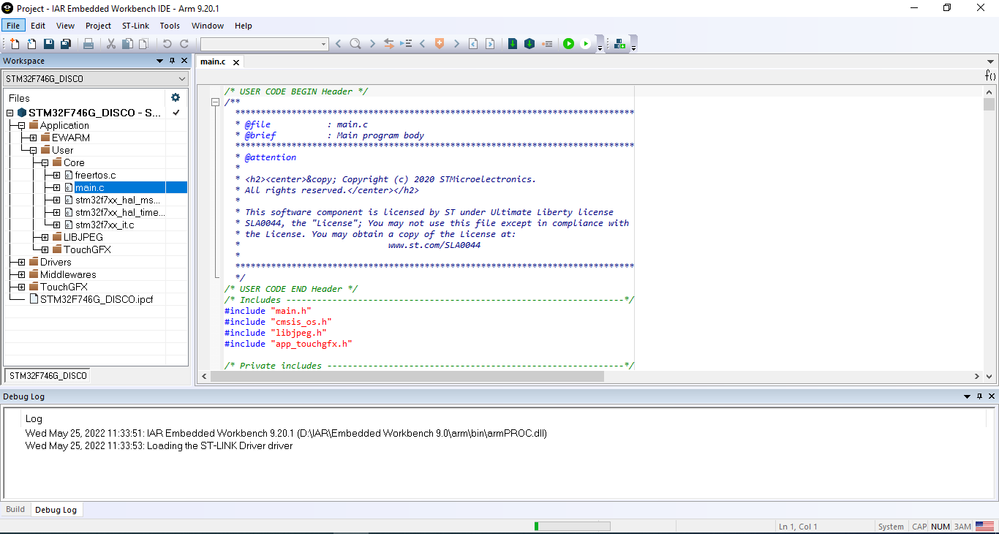
Task: Expand the EWARM folder
Action: click(33, 138)
